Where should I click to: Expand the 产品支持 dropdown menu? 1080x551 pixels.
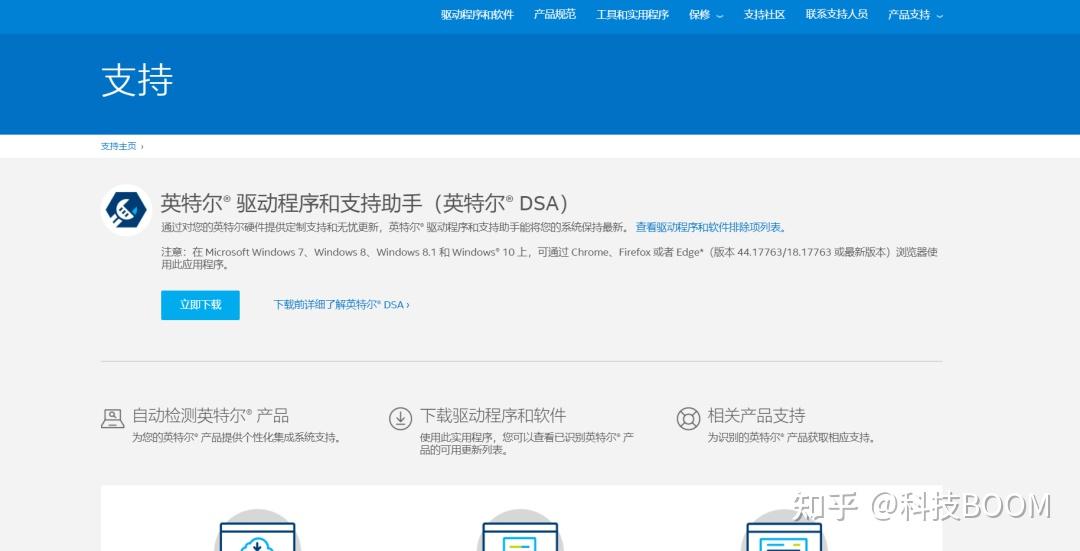[915, 14]
